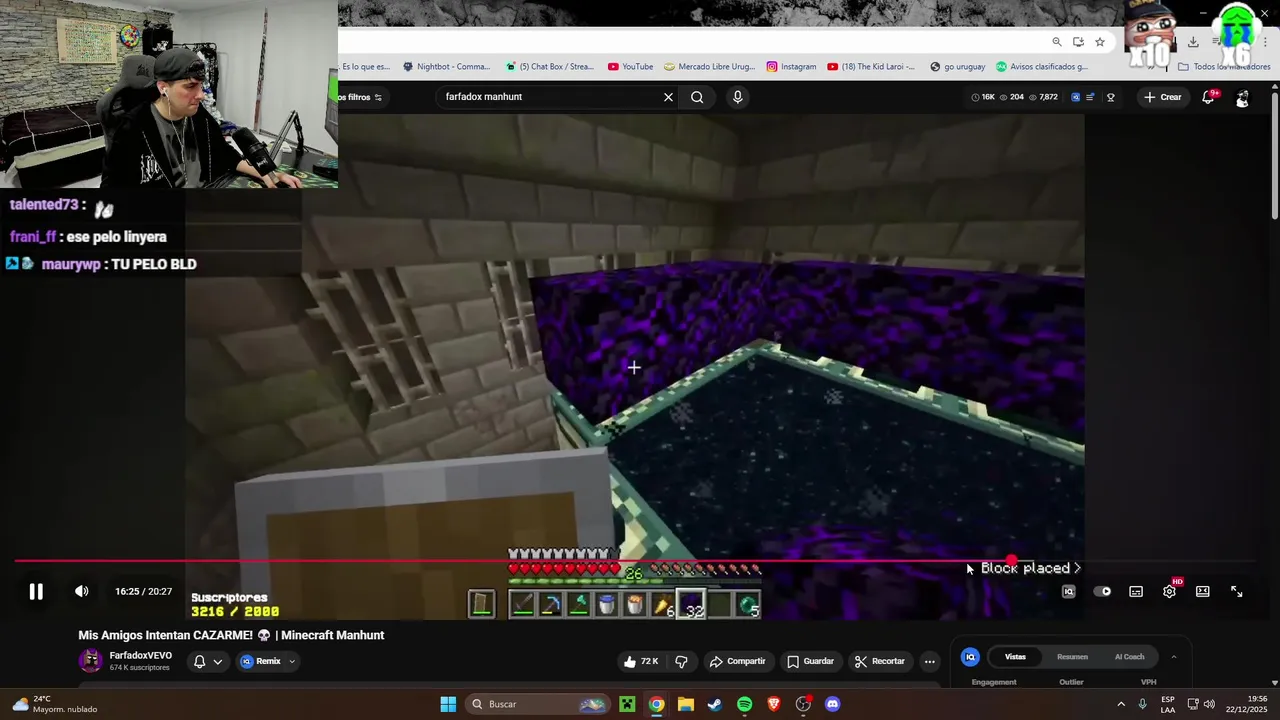Image resolution: width=1280 pixels, height=720 pixels.
Task: Open The Kid Laroi bookmark
Action: [871, 67]
